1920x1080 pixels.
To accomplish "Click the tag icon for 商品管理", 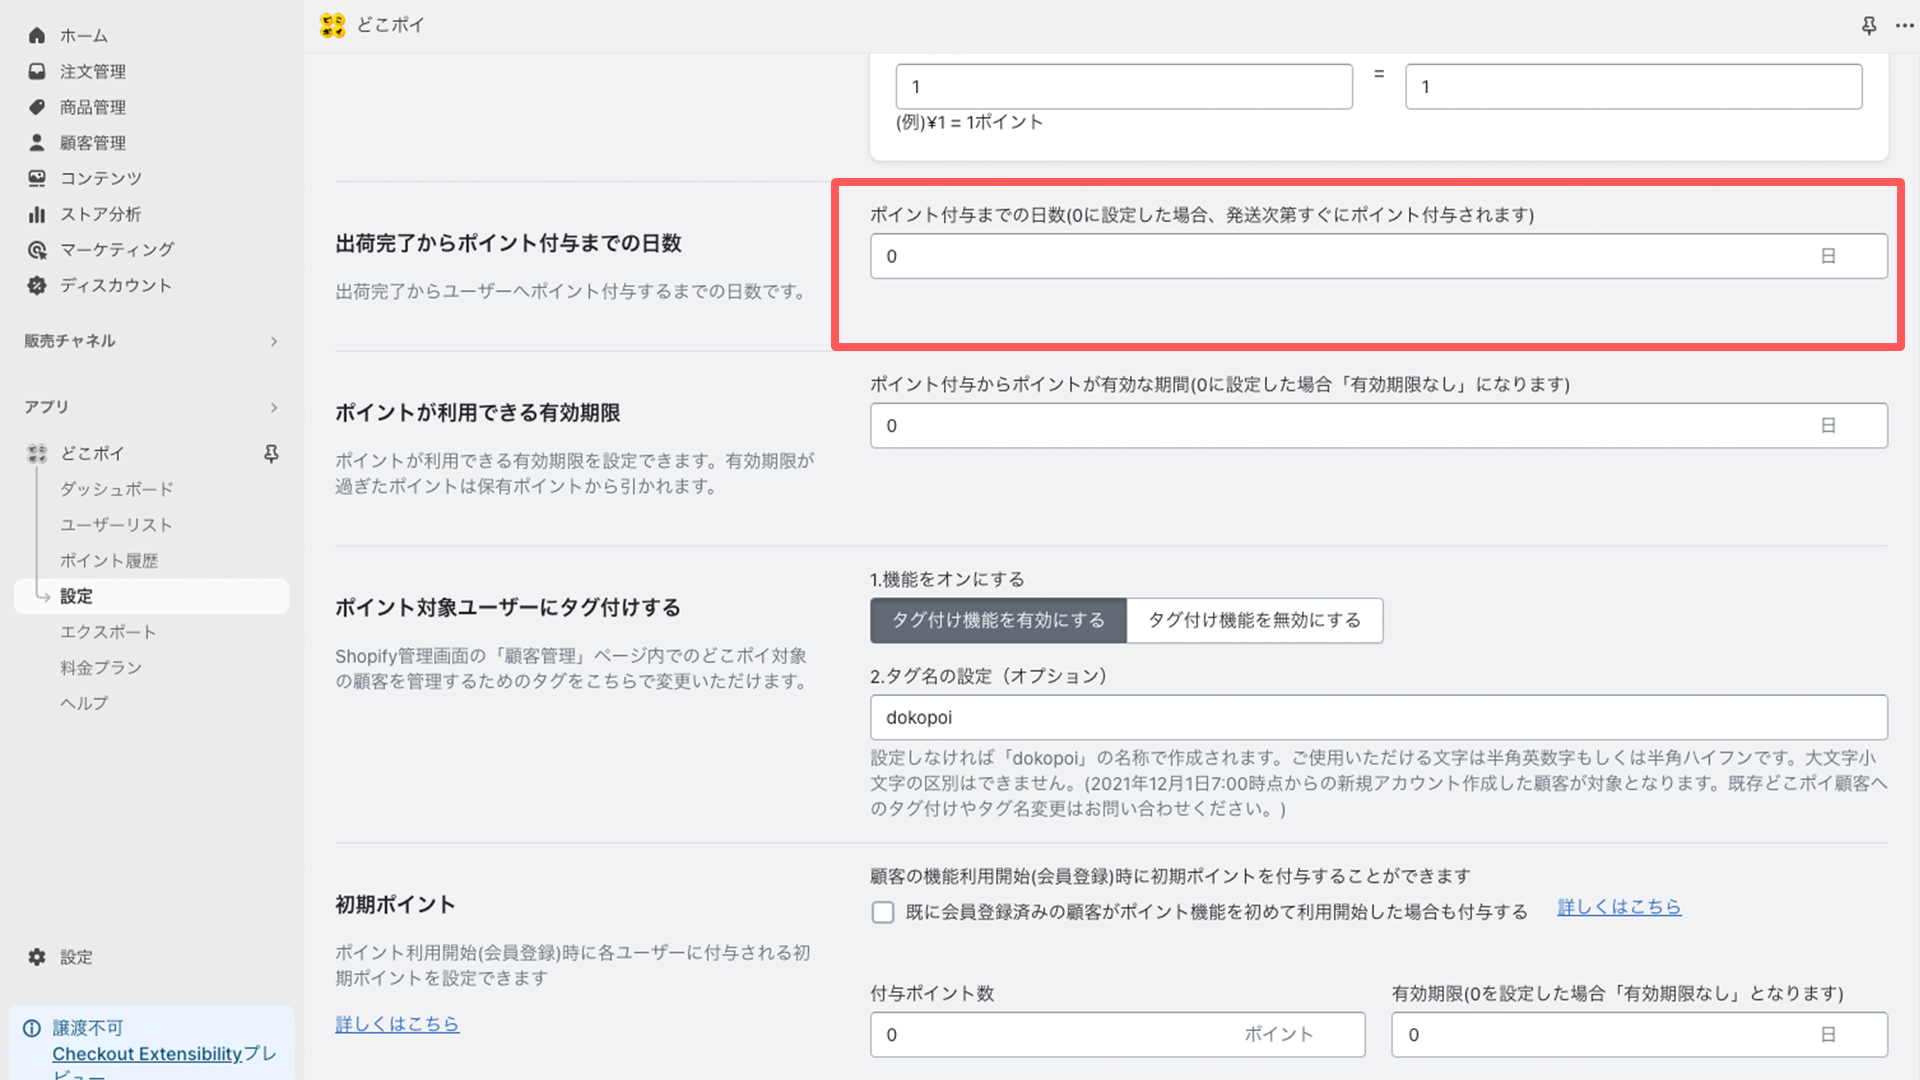I will point(37,107).
